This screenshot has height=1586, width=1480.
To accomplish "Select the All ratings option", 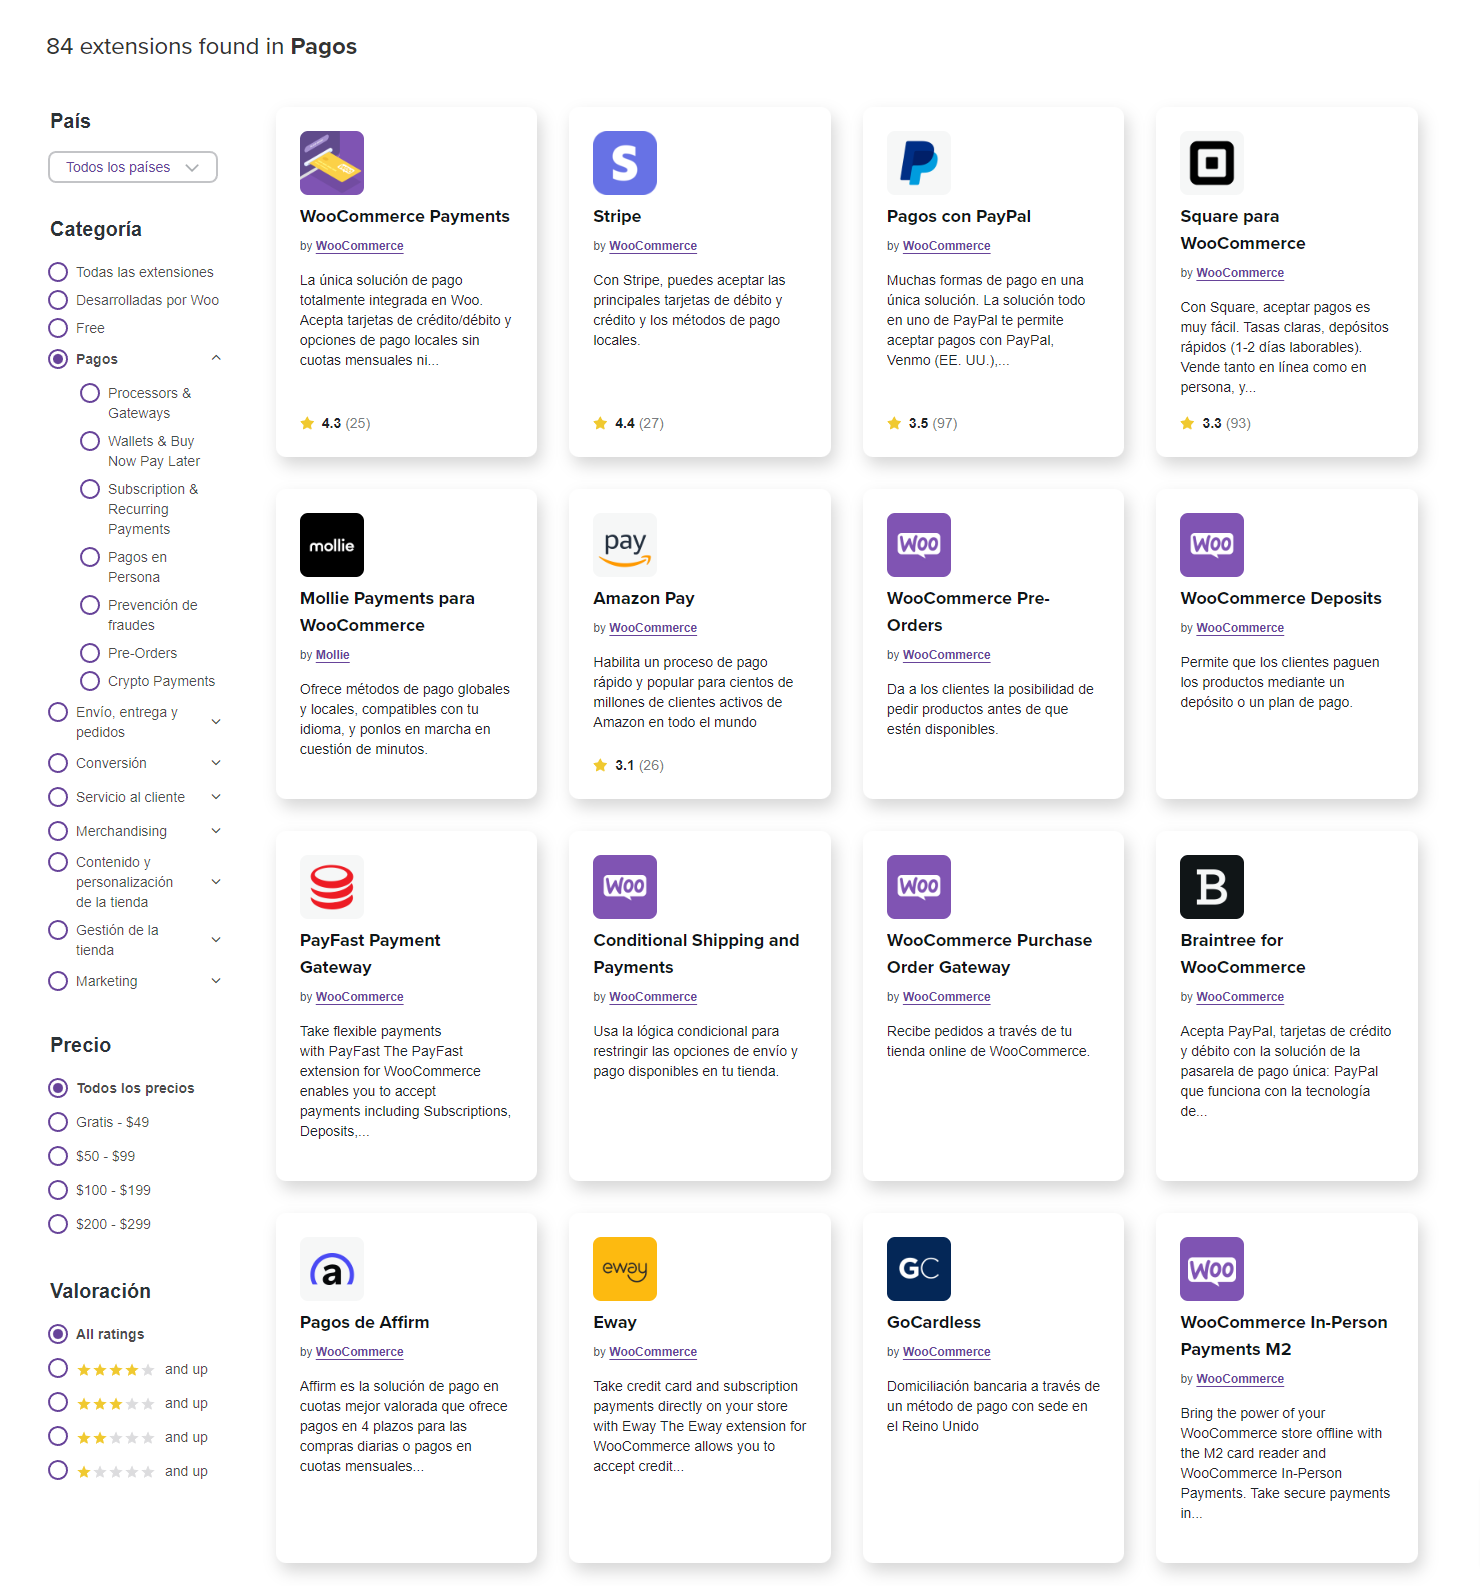I will click(58, 1334).
